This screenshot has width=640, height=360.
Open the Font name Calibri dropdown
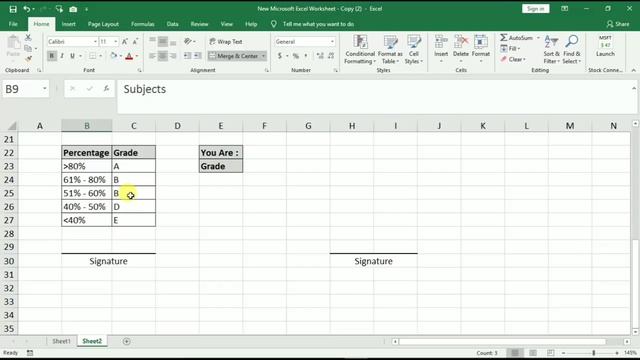95,42
